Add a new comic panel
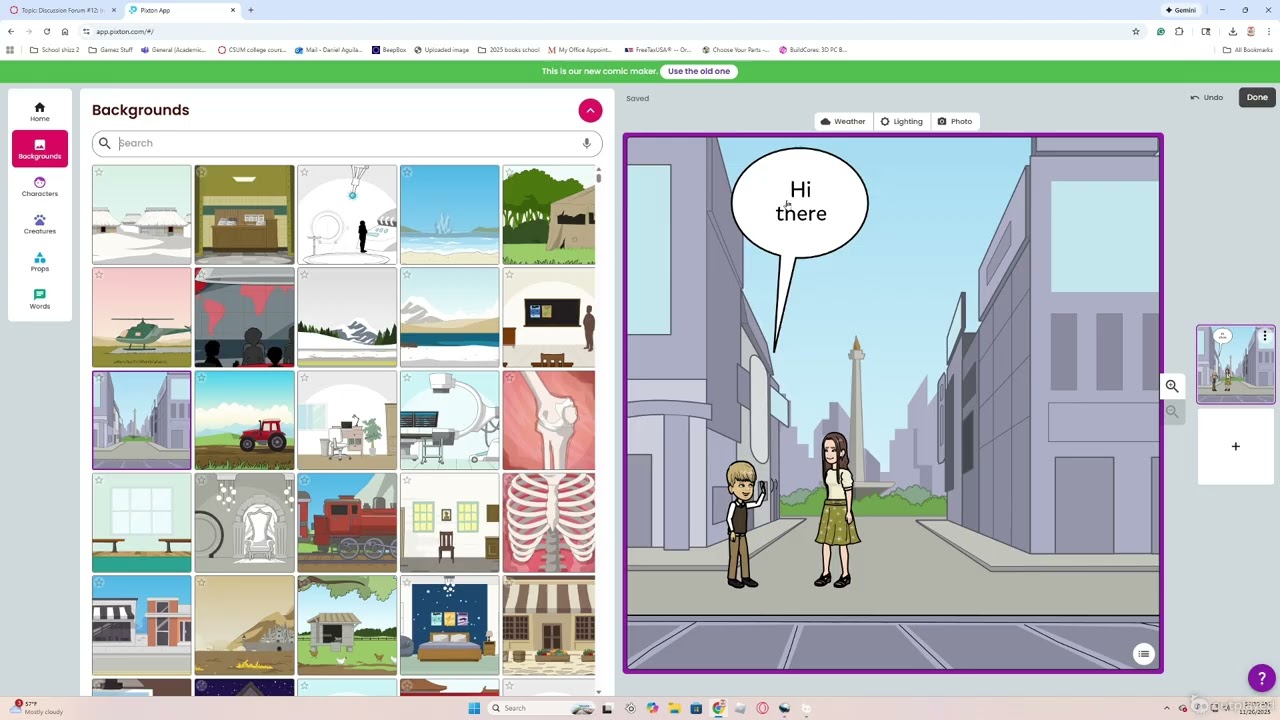Screen dimensions: 1280x720 coord(1235,446)
